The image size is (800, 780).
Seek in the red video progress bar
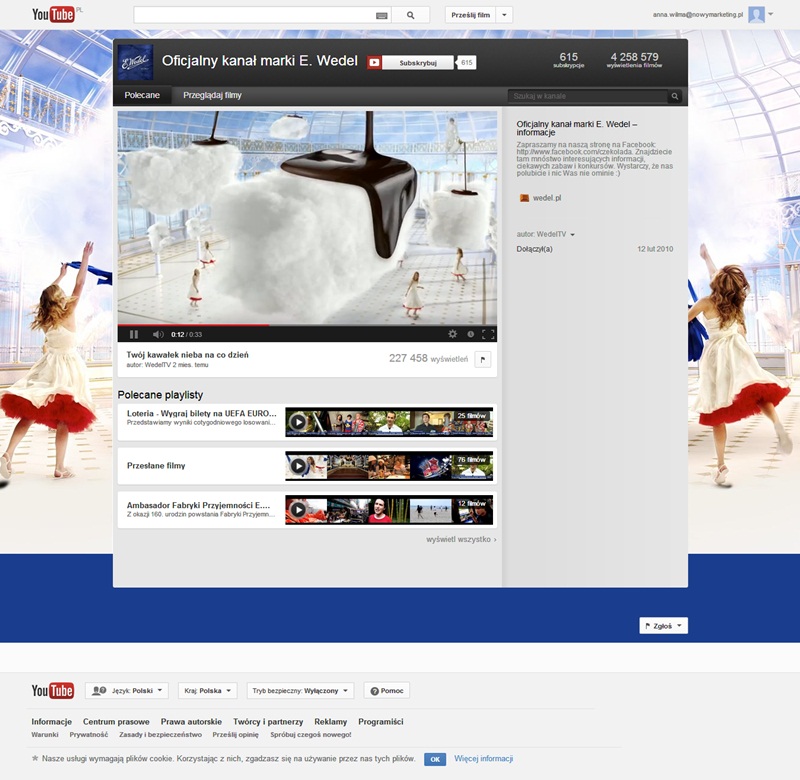(x=194, y=325)
